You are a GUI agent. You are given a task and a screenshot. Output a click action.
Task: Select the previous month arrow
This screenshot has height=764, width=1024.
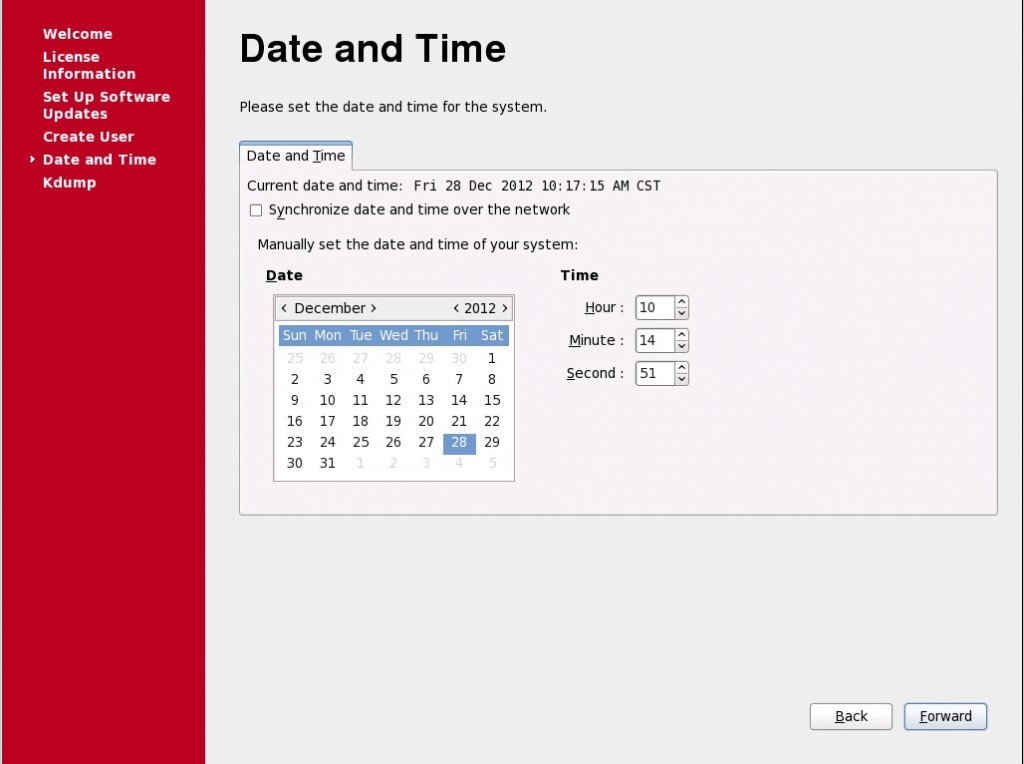[283, 308]
